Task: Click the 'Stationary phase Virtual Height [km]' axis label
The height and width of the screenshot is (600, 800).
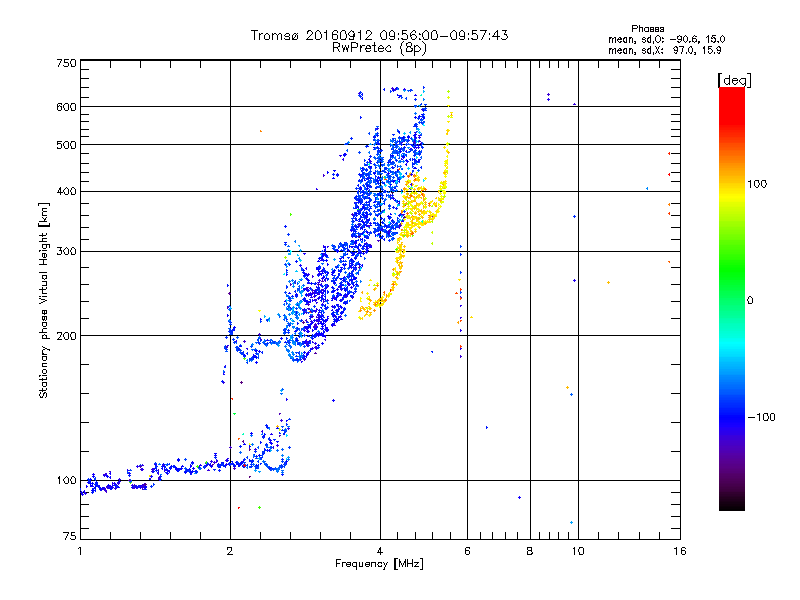Action: (x=44, y=300)
